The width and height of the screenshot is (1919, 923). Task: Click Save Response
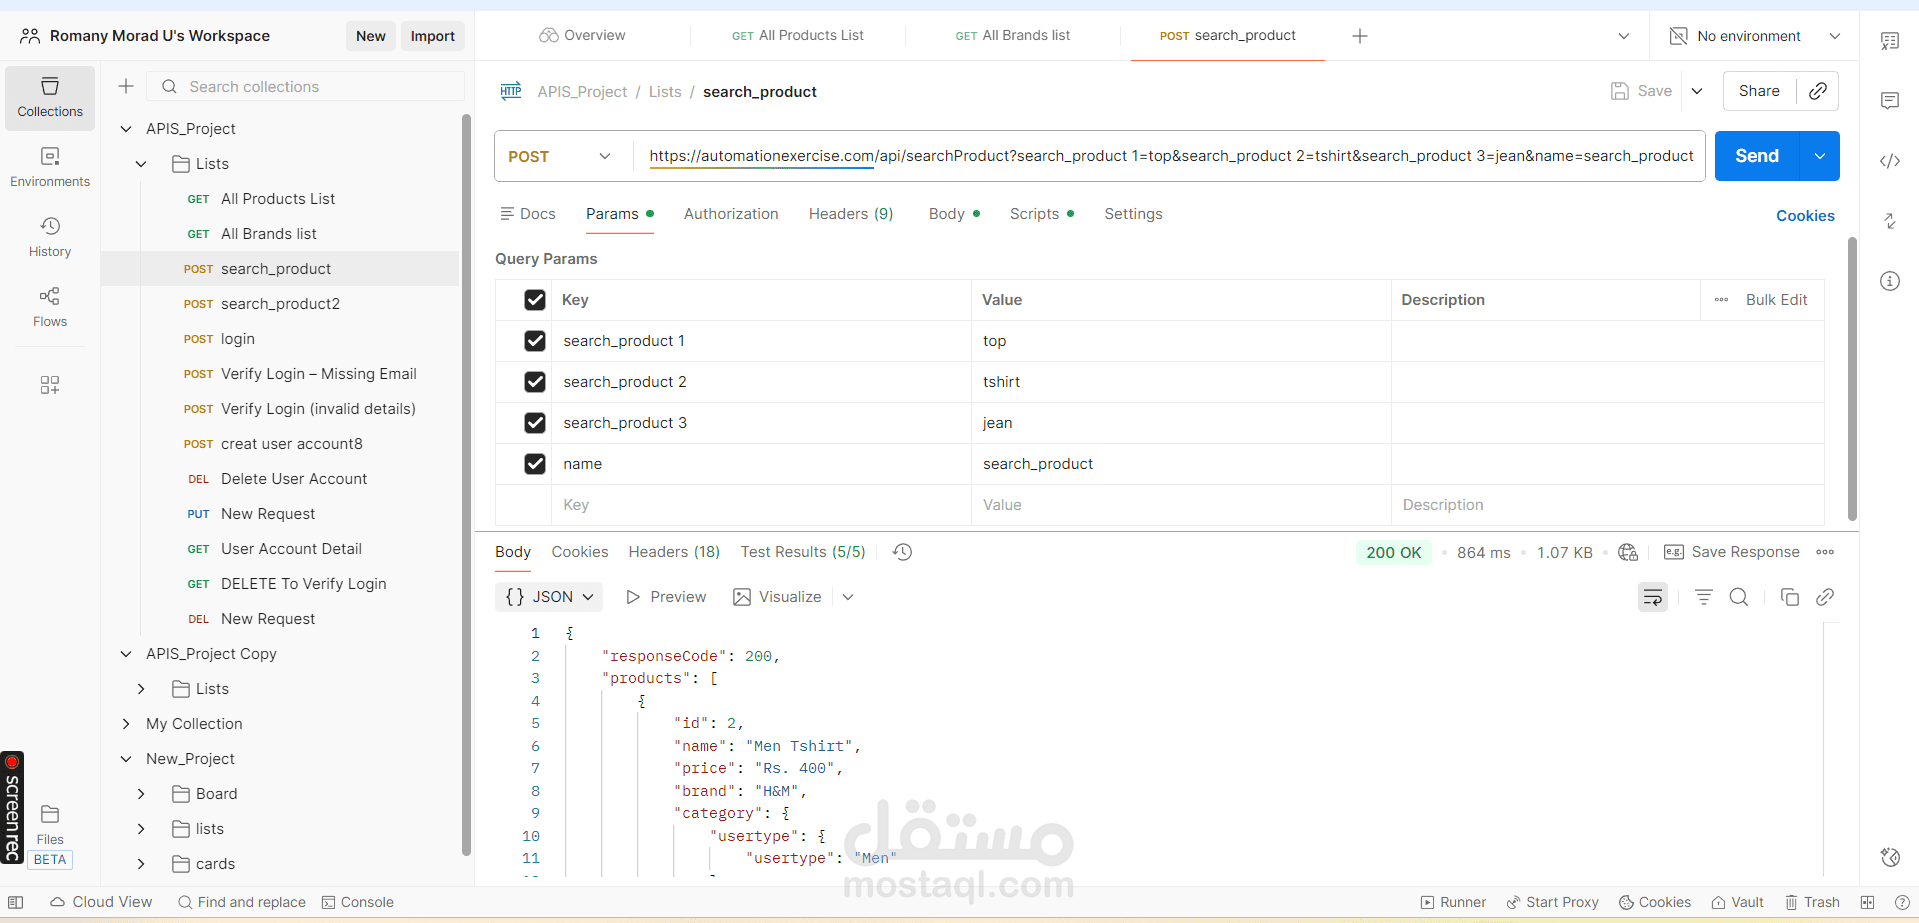tap(1732, 552)
